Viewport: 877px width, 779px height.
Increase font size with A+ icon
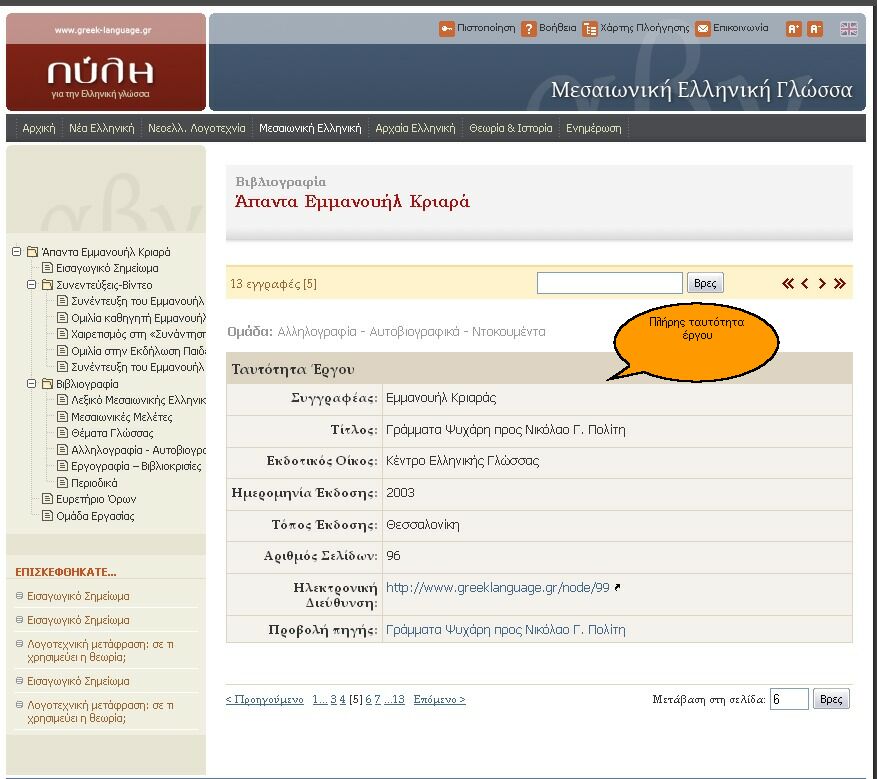[x=794, y=29]
